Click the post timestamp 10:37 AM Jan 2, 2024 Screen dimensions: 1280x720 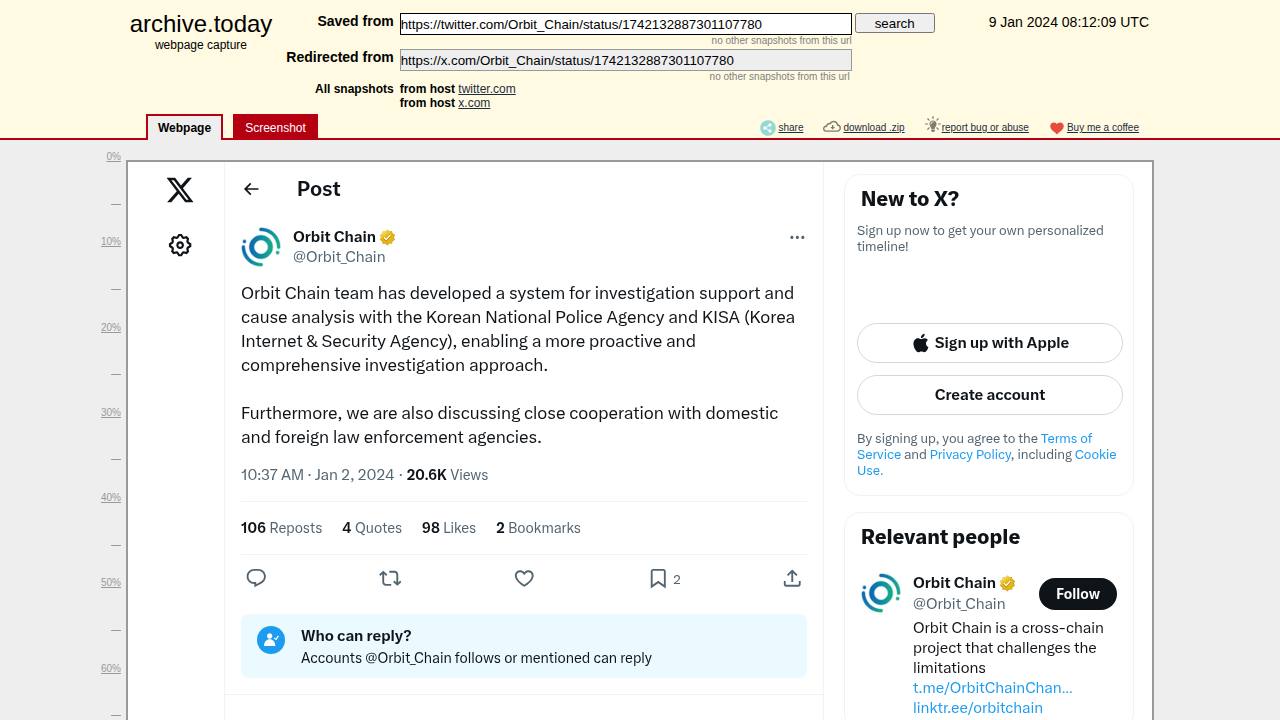pos(318,475)
